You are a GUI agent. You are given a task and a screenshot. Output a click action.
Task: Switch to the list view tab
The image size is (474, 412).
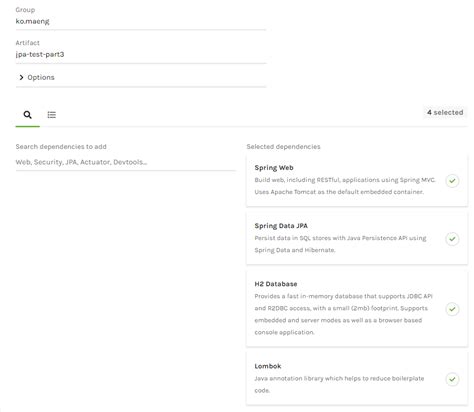52,115
